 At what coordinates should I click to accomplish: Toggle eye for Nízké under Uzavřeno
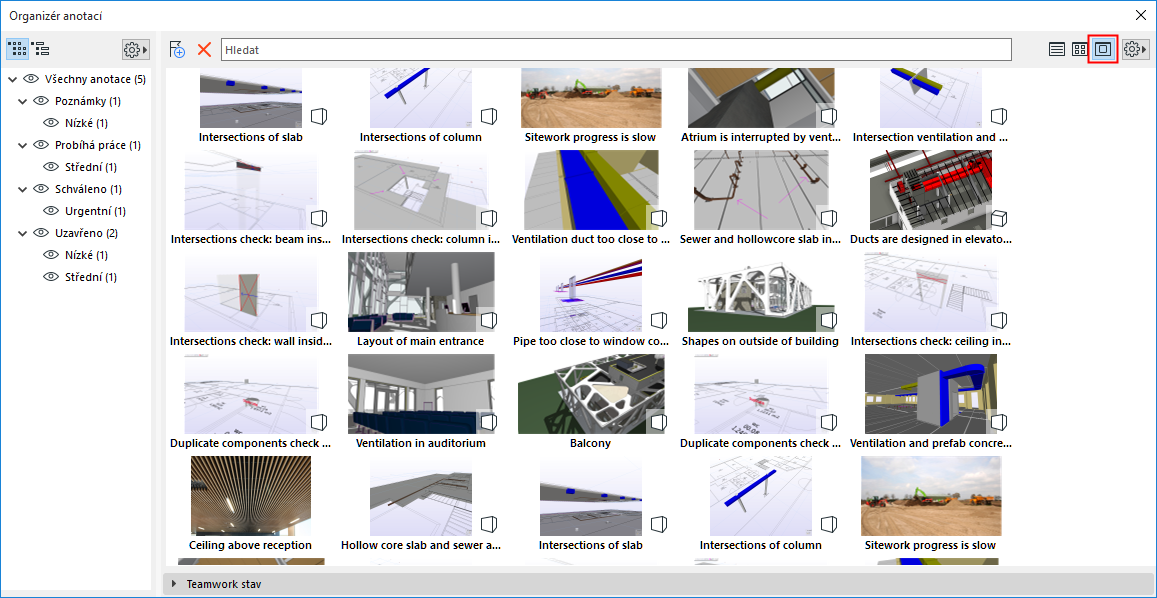click(x=52, y=255)
